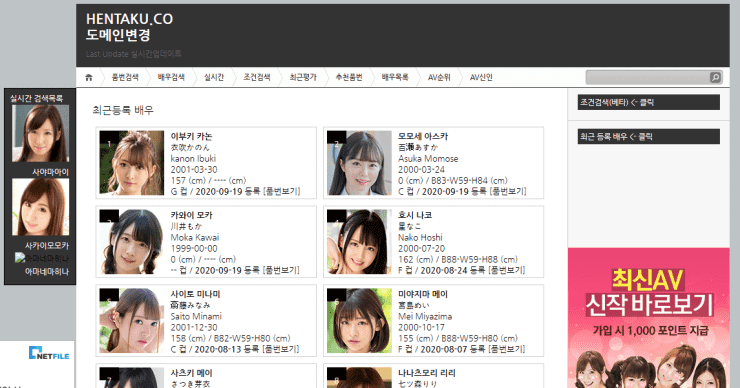This screenshot has height=388, width=740.
Task: Select the 실시간 menu item
Action: pos(214,77)
